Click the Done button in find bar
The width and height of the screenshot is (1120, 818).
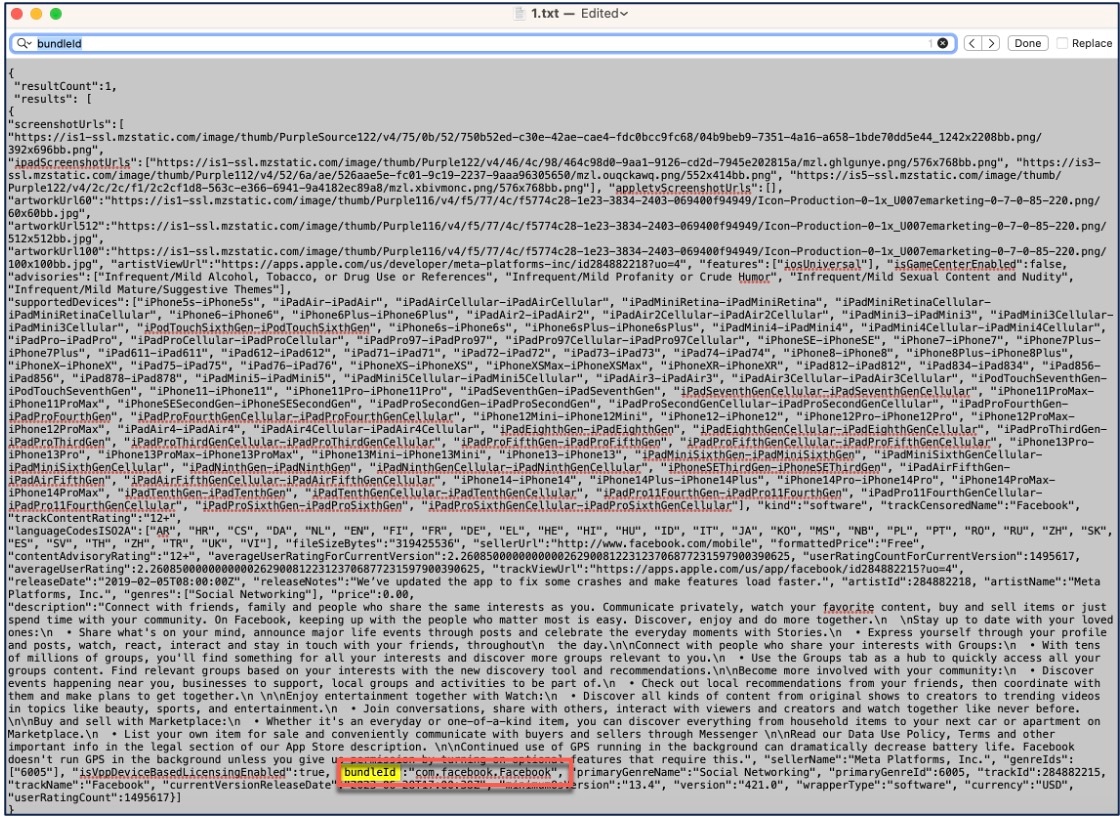[1027, 44]
